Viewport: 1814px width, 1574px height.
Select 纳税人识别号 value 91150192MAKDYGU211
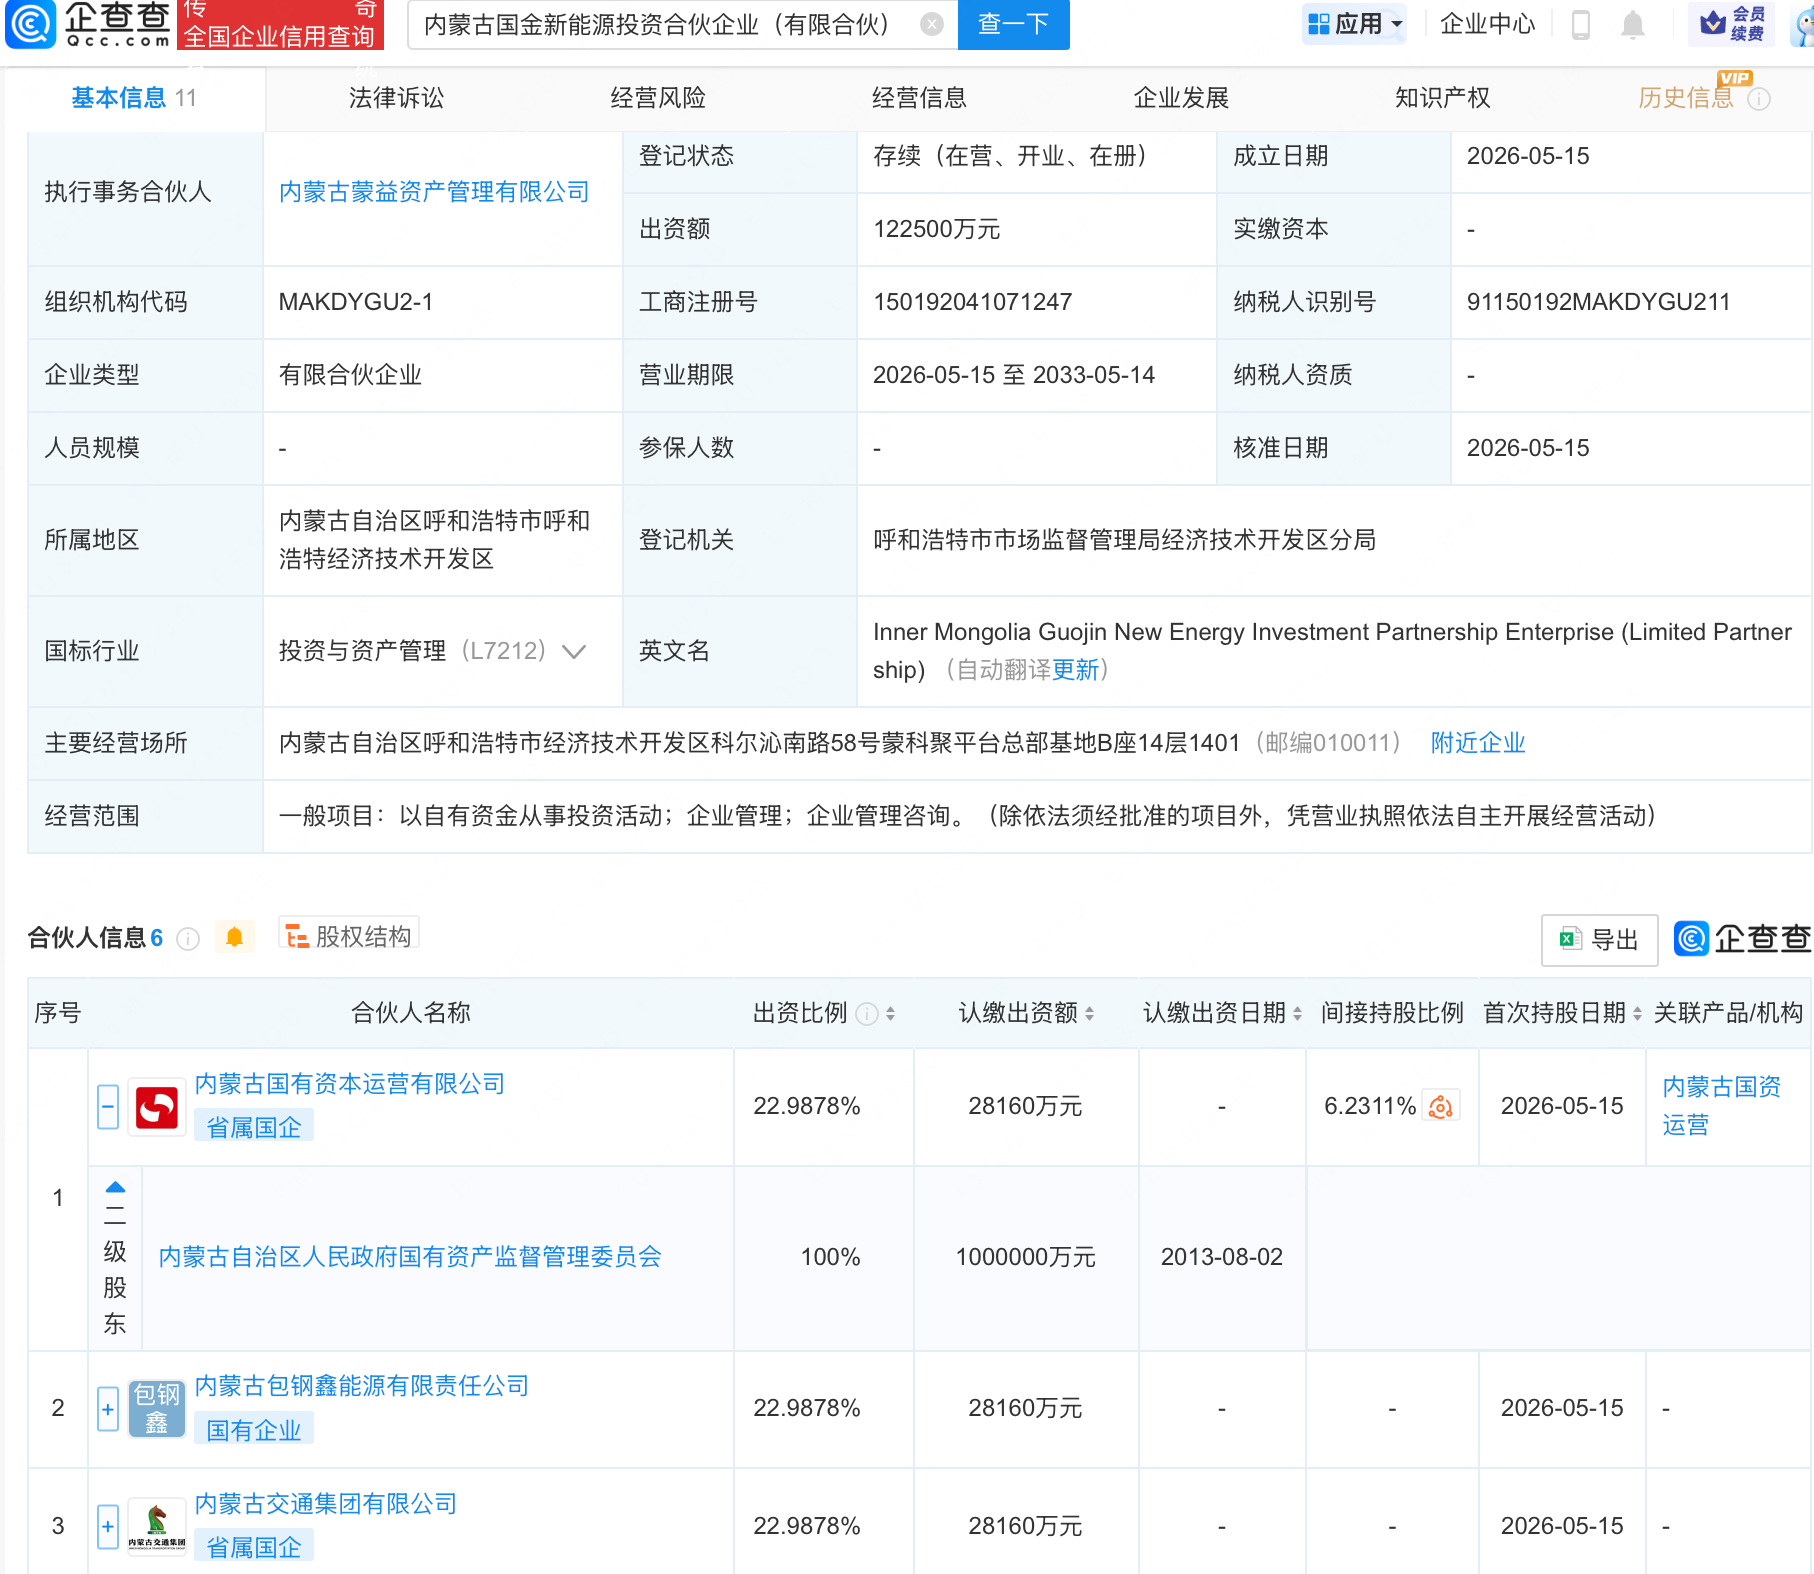pyautogui.click(x=1598, y=302)
